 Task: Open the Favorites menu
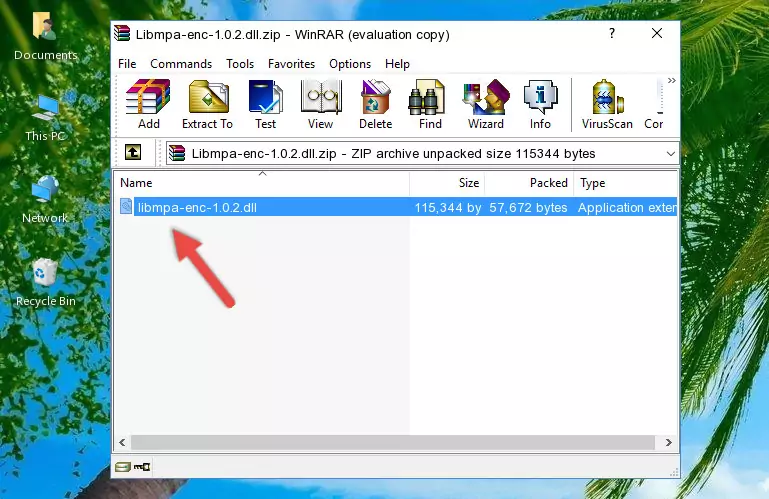pyautogui.click(x=291, y=64)
